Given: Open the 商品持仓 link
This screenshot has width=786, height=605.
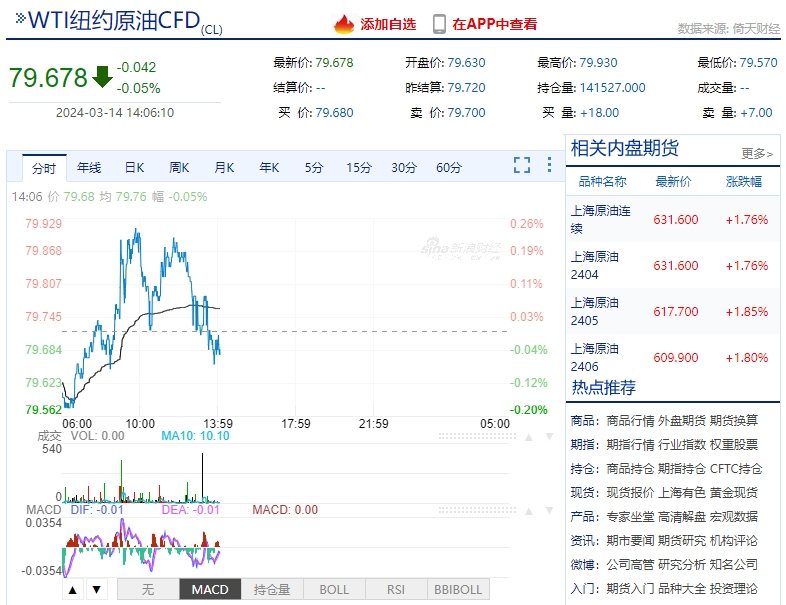Looking at the screenshot, I should click(x=630, y=469).
